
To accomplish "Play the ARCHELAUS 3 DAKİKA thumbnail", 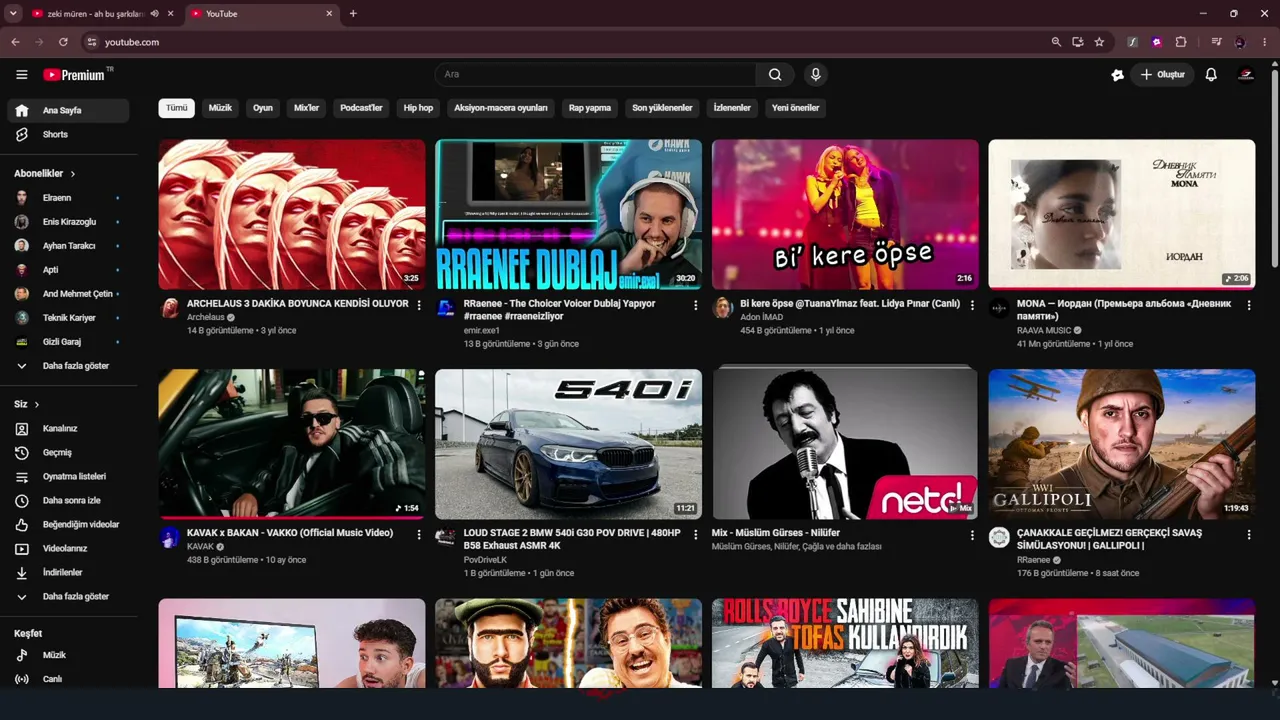I will tap(292, 214).
